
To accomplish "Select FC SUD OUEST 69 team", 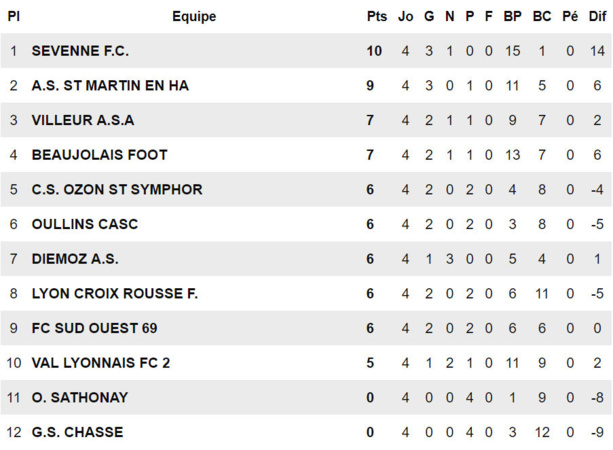I will [x=94, y=328].
